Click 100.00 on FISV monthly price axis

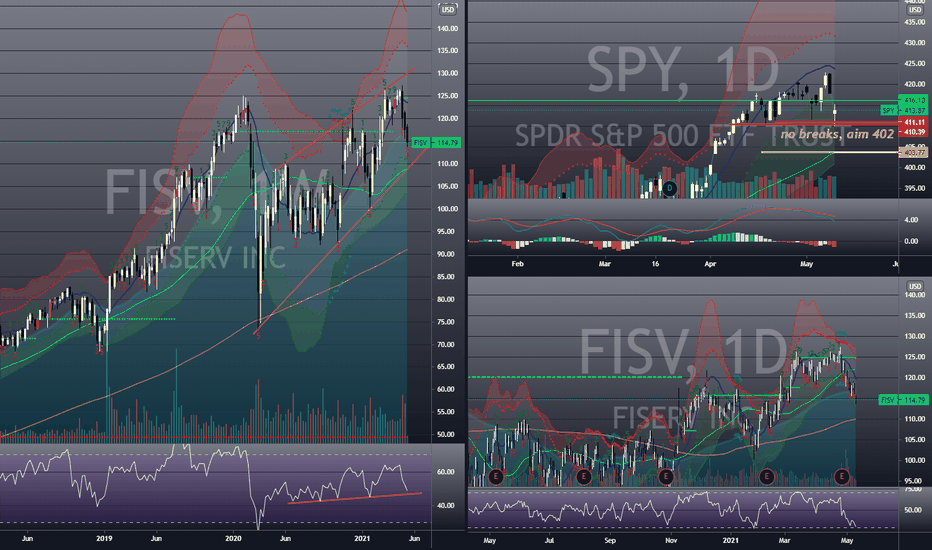click(448, 209)
